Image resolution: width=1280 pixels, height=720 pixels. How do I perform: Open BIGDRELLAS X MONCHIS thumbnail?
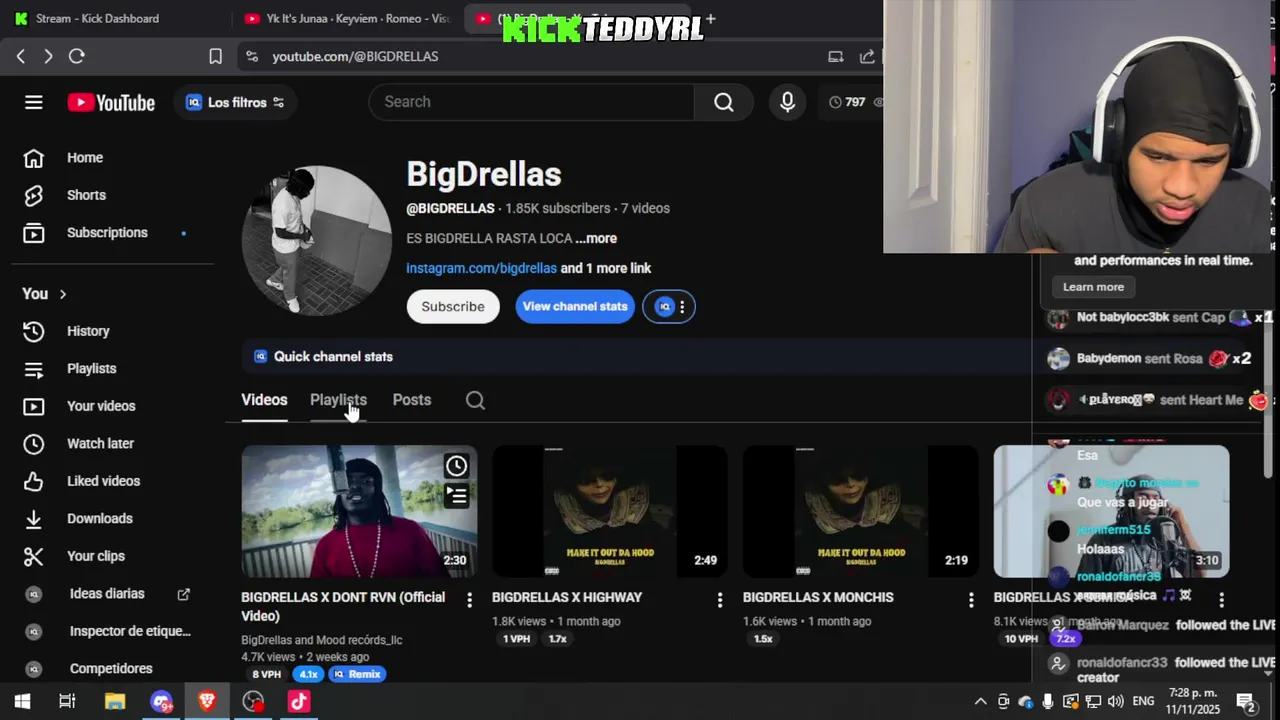[x=861, y=511]
